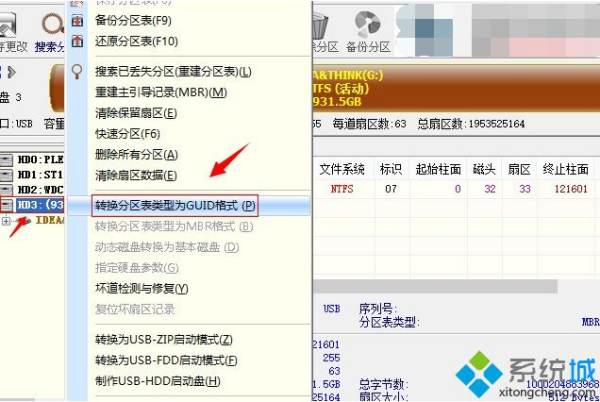Choose 还原分区表(F10) menu entry
This screenshot has width=600, height=402.
click(137, 41)
